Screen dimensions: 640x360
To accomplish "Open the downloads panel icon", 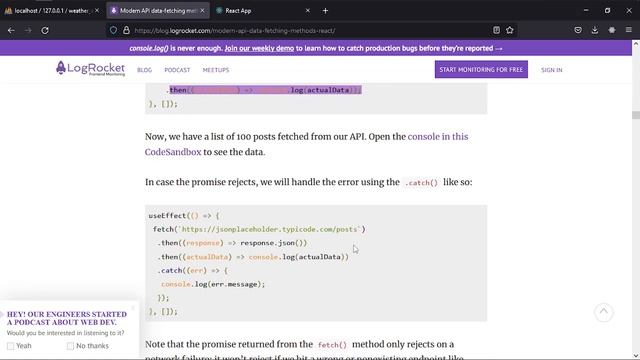I will click(595, 30).
